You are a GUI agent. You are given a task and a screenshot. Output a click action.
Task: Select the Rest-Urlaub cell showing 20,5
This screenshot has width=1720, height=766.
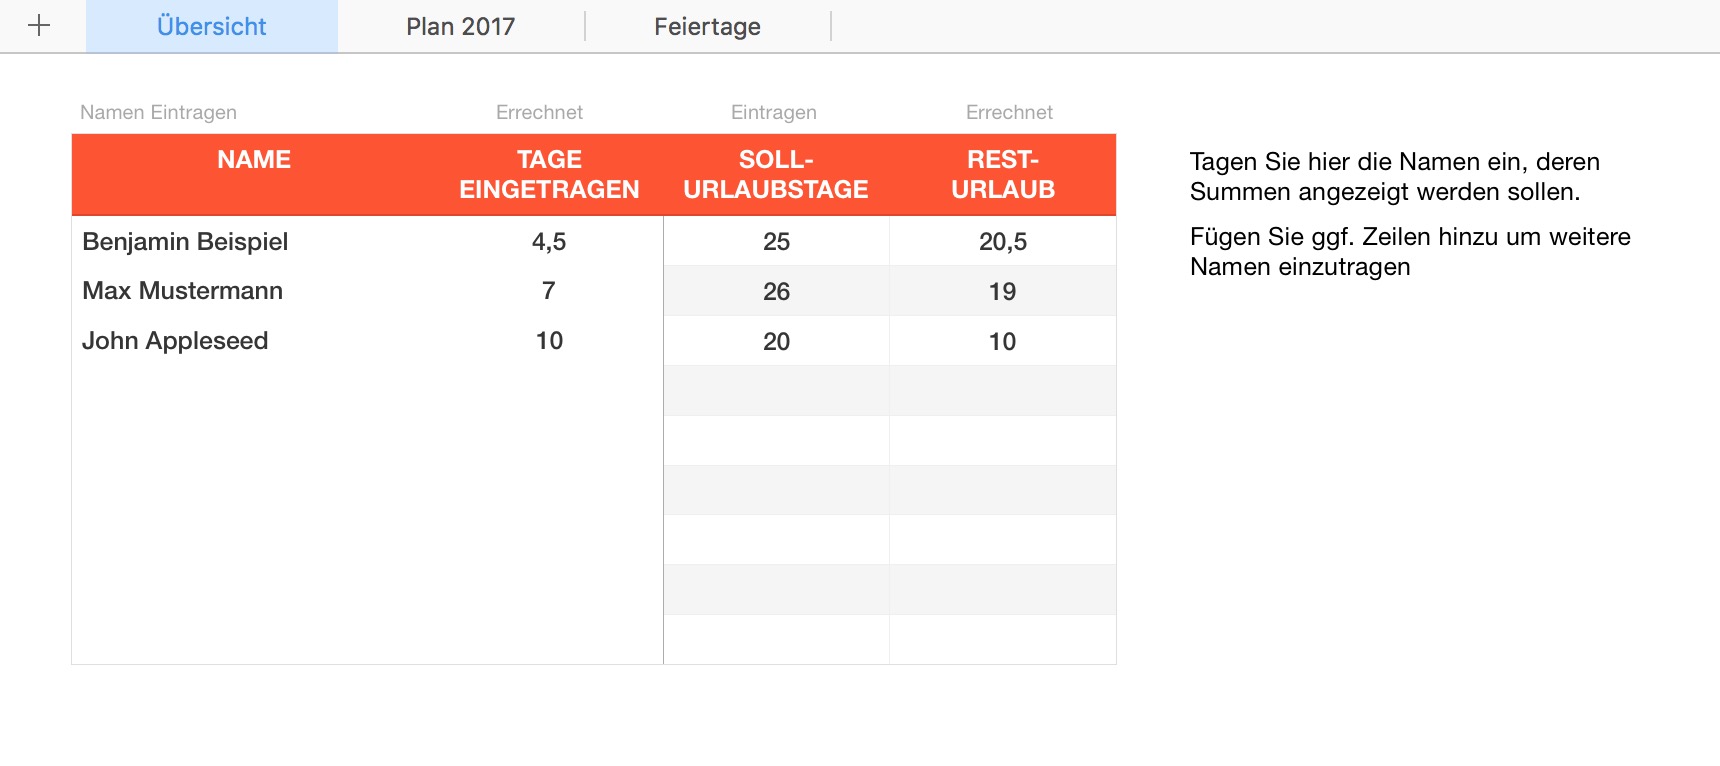pos(1003,242)
